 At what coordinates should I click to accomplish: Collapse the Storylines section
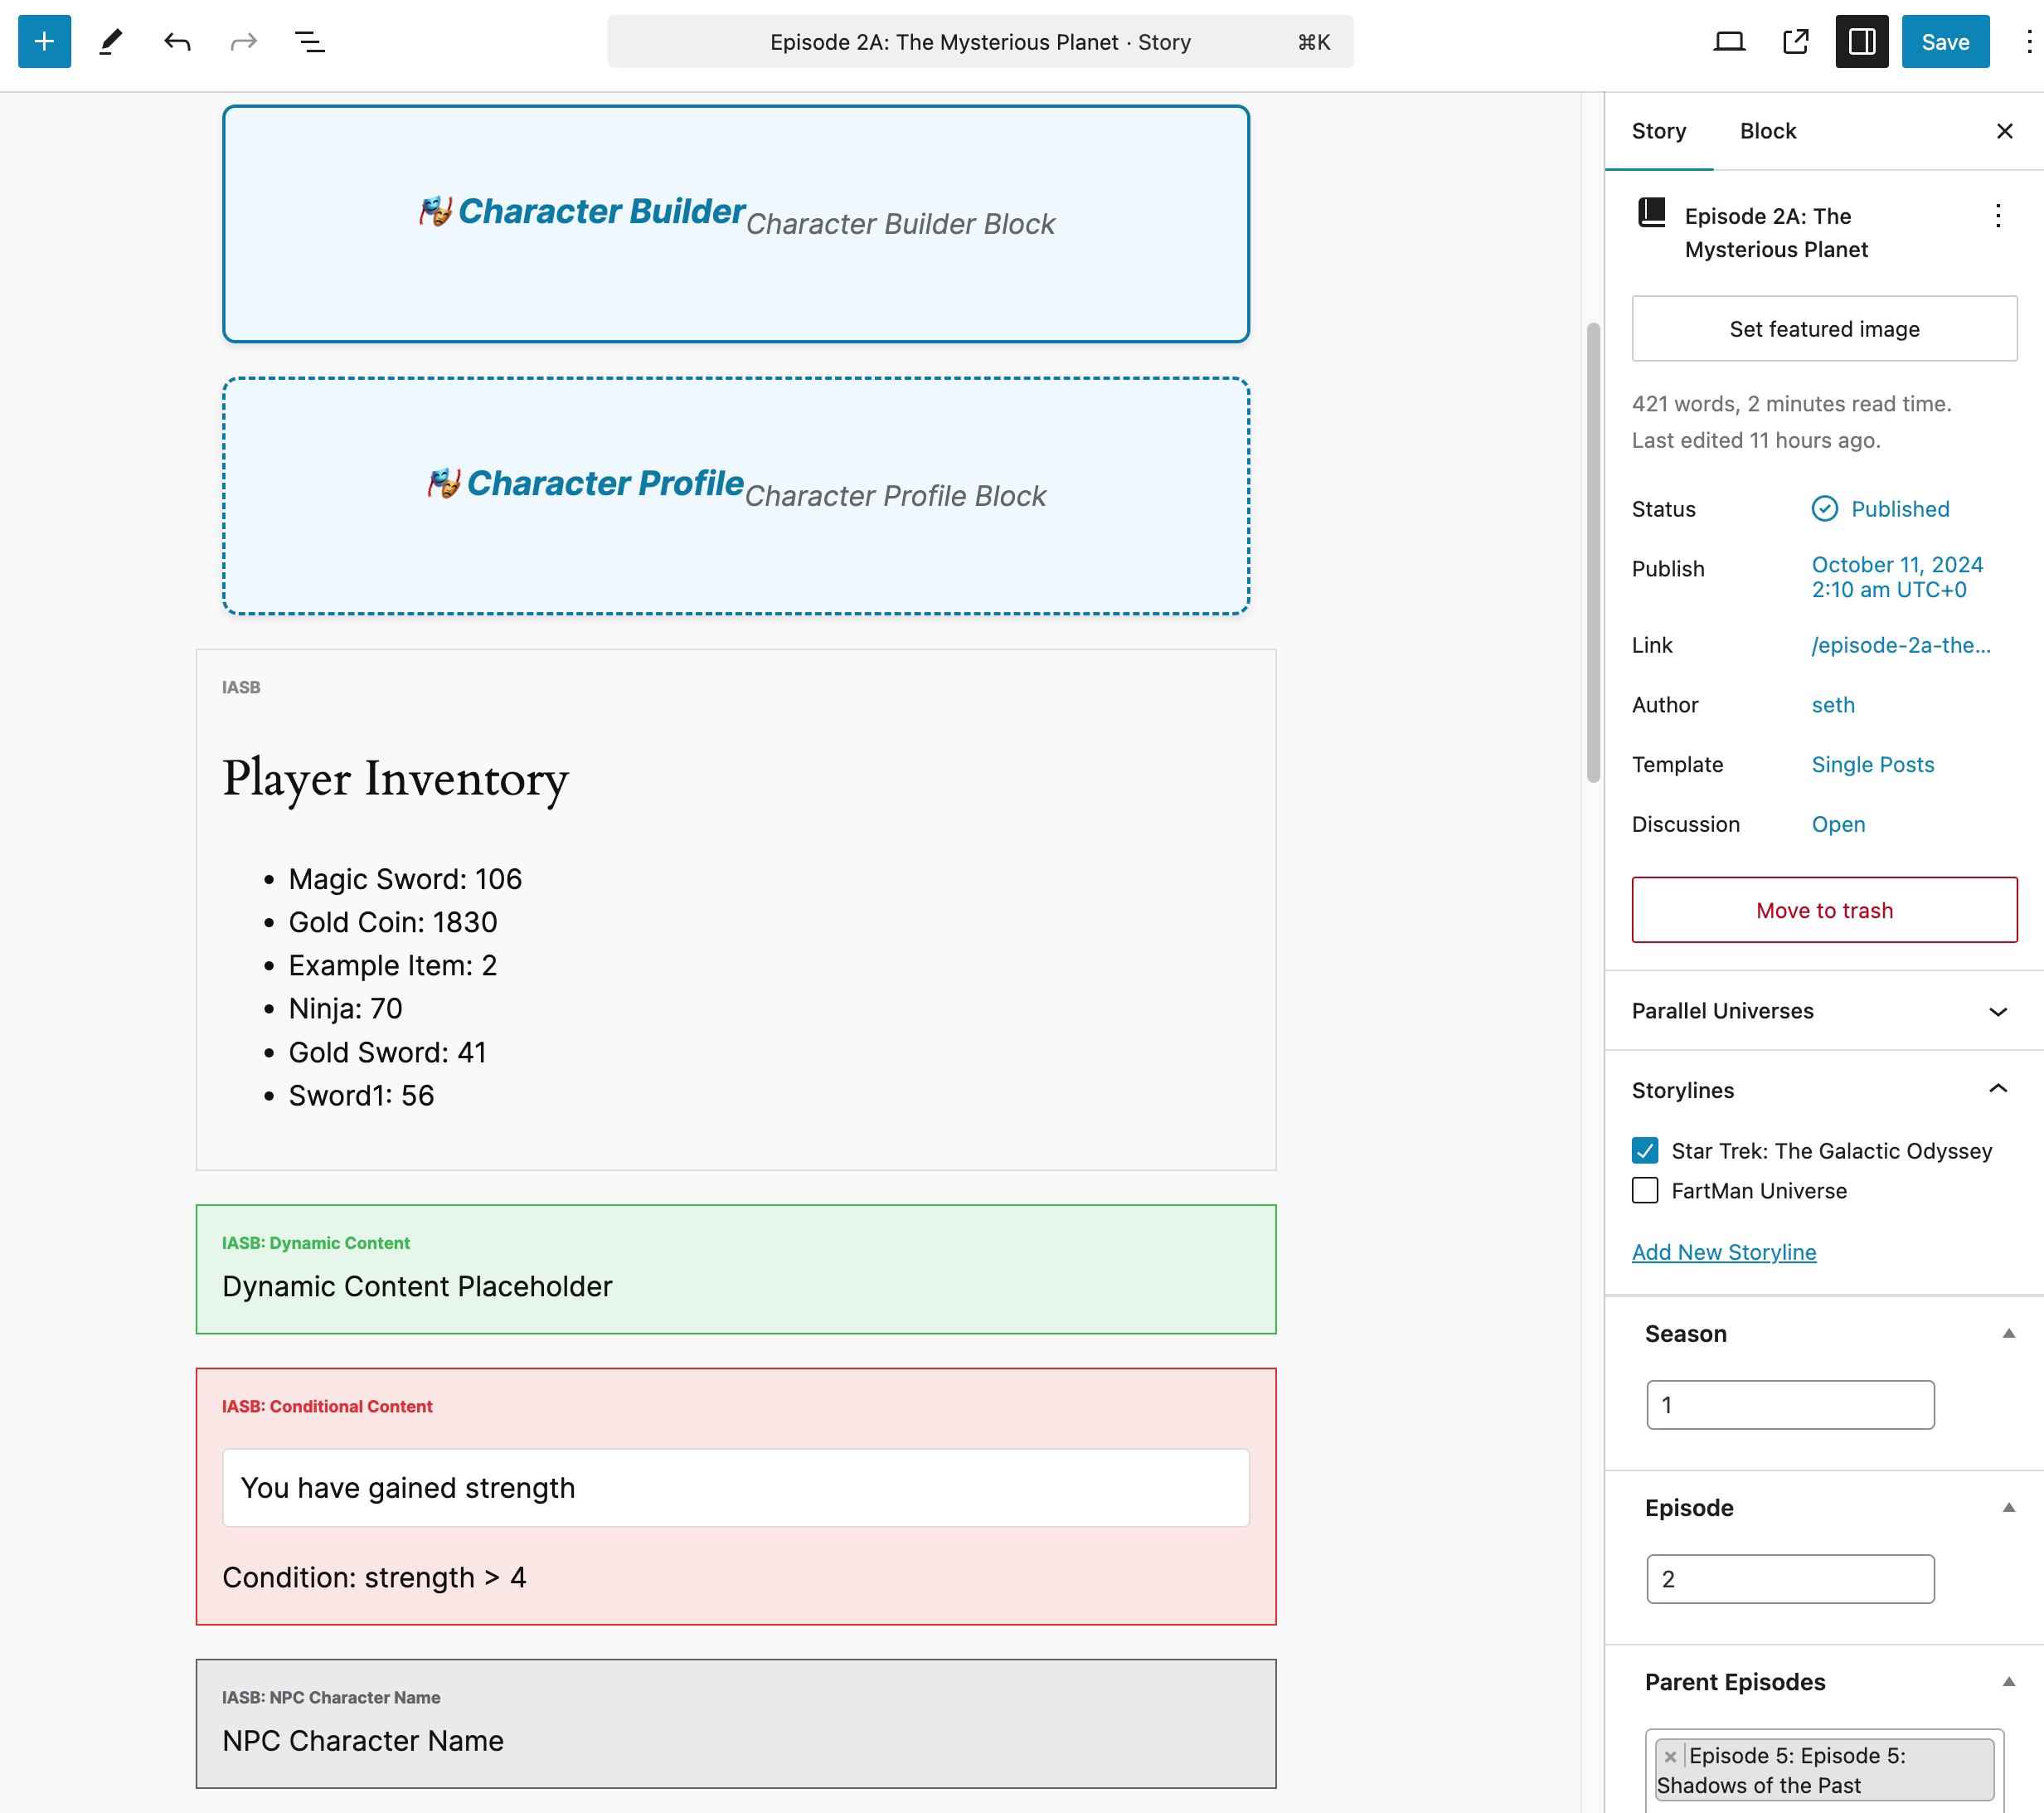point(1997,1088)
